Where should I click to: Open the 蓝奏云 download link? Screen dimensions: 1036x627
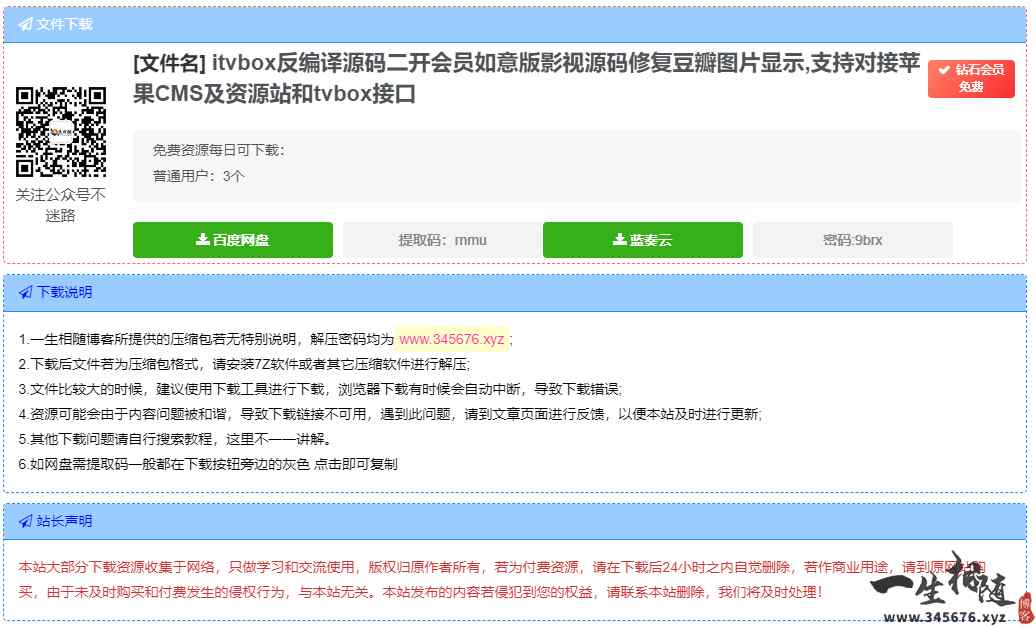[x=643, y=239]
